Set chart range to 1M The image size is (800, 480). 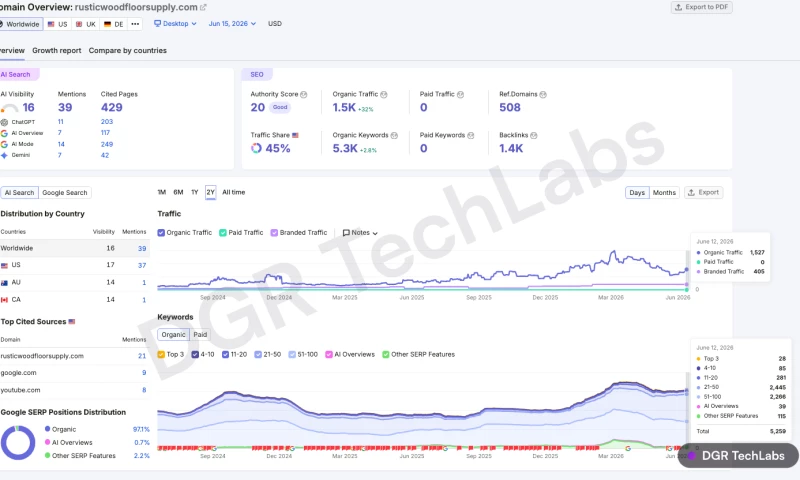pyautogui.click(x=162, y=192)
